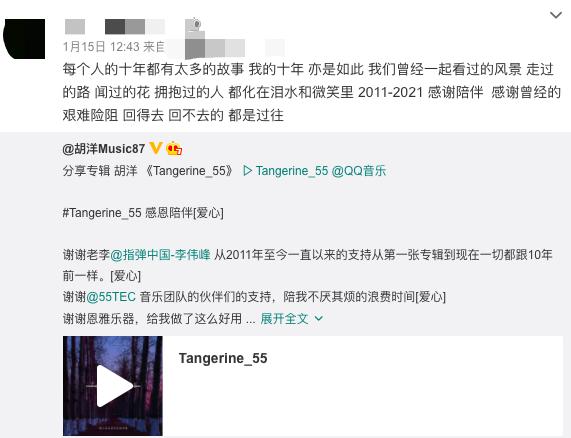Open the Tangerine_55 music card title
The width and height of the screenshot is (571, 438).
pos(223,358)
